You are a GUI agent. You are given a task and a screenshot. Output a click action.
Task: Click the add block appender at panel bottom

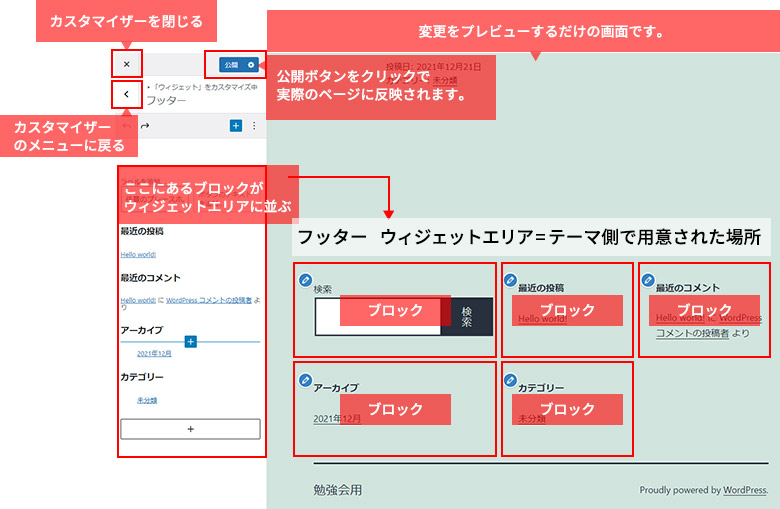[191, 429]
